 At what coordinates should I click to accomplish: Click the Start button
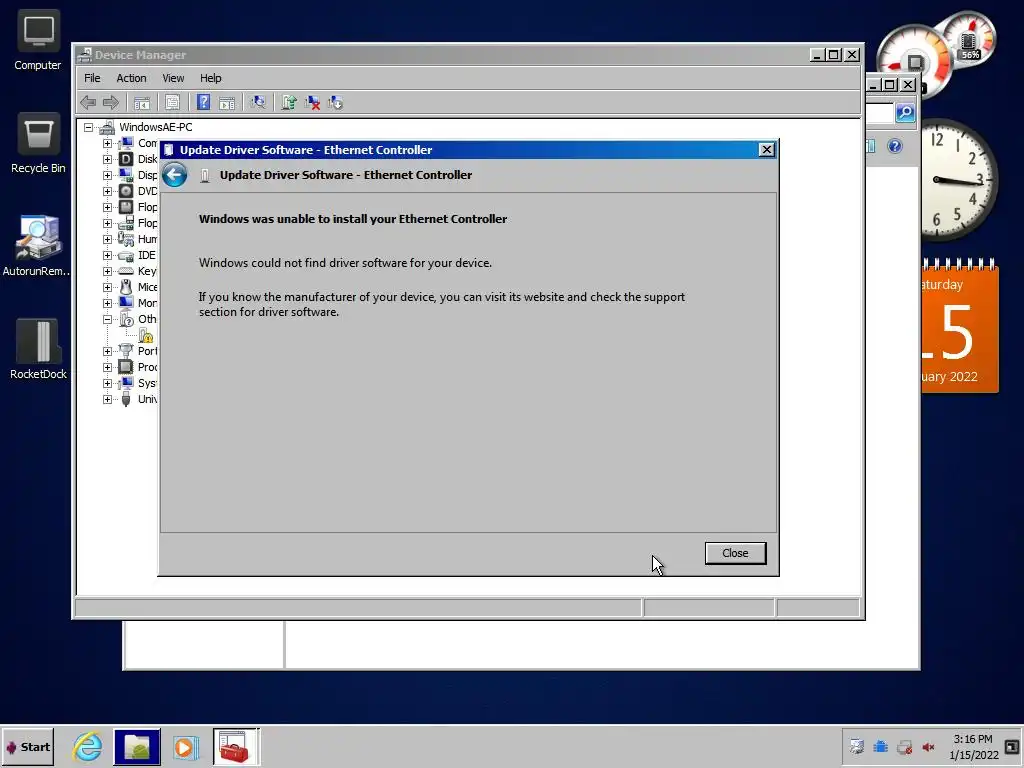pos(27,747)
